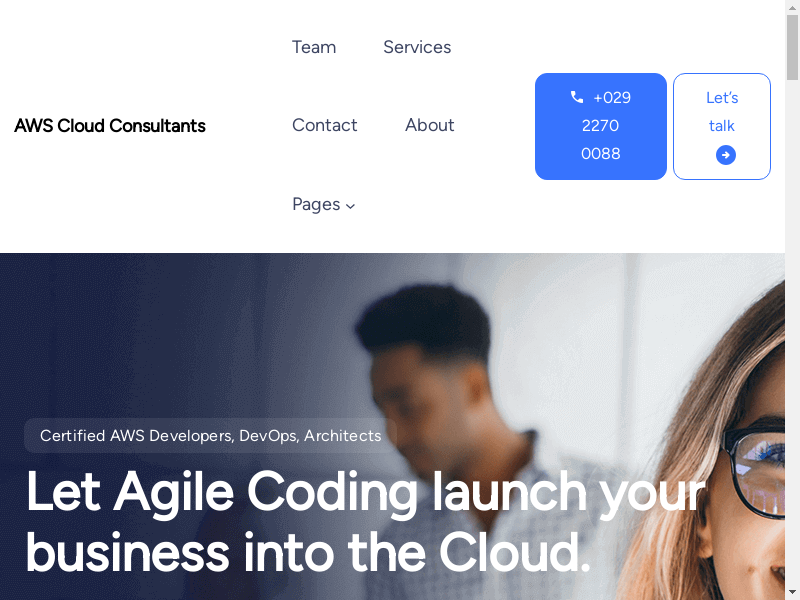Click the phone number digits 2270
800x600 pixels.
coord(601,126)
